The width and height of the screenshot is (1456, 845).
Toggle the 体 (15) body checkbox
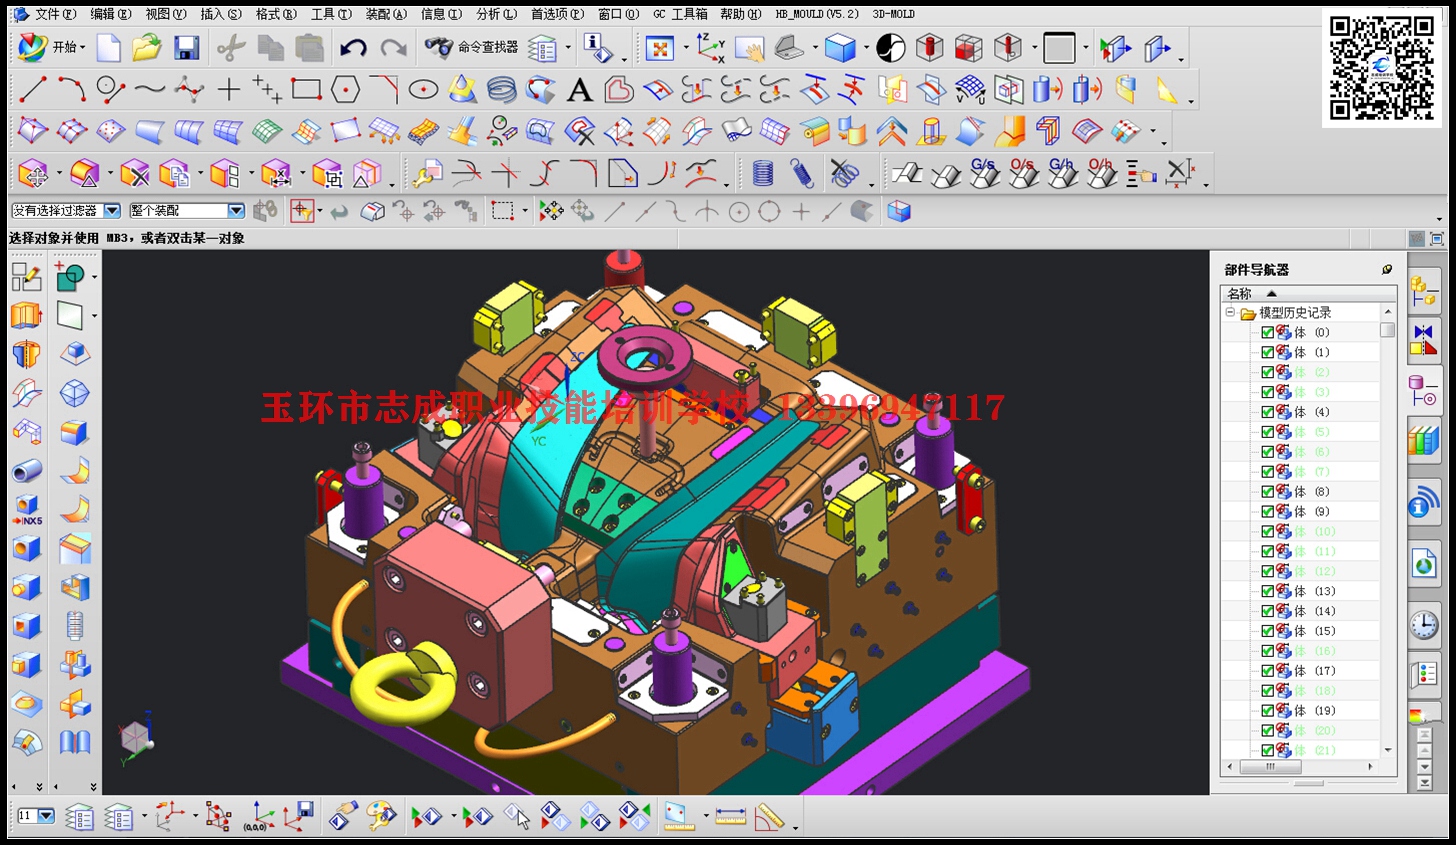point(1268,631)
